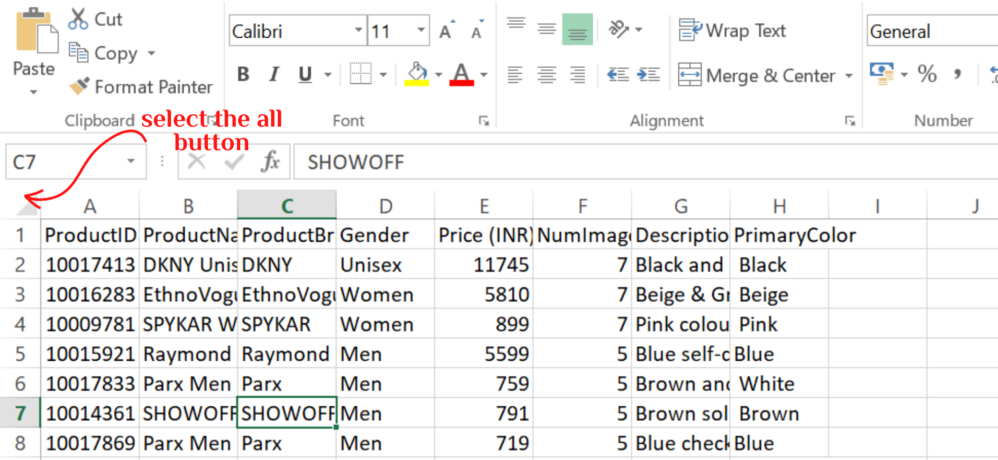Apply Comma Style number format
The height and width of the screenshot is (460, 998).
(x=957, y=74)
